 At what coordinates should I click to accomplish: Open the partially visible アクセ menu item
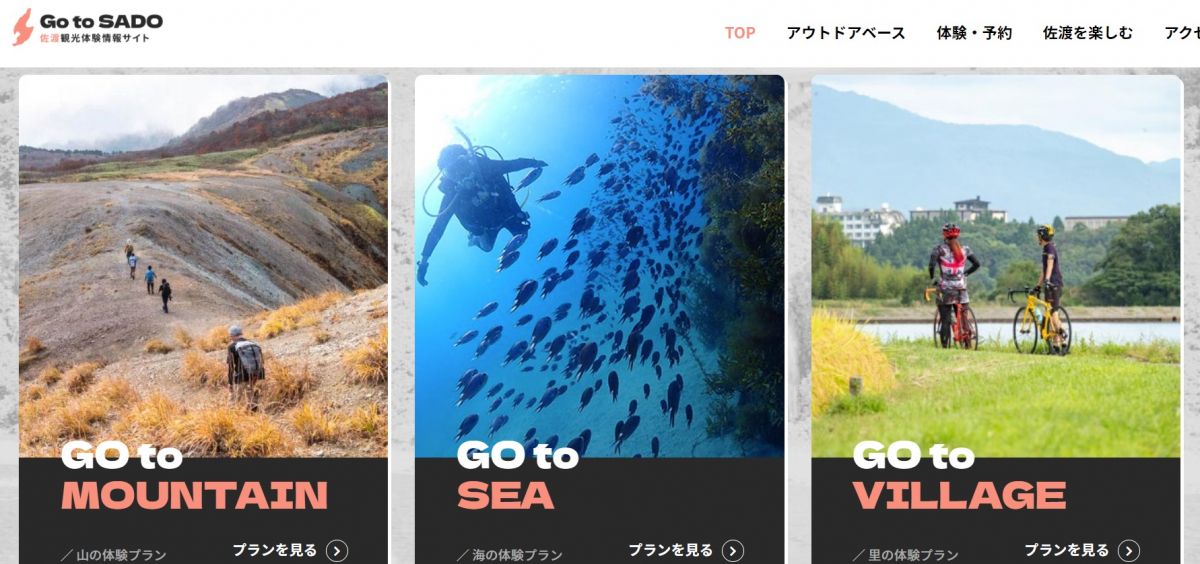point(1181,33)
